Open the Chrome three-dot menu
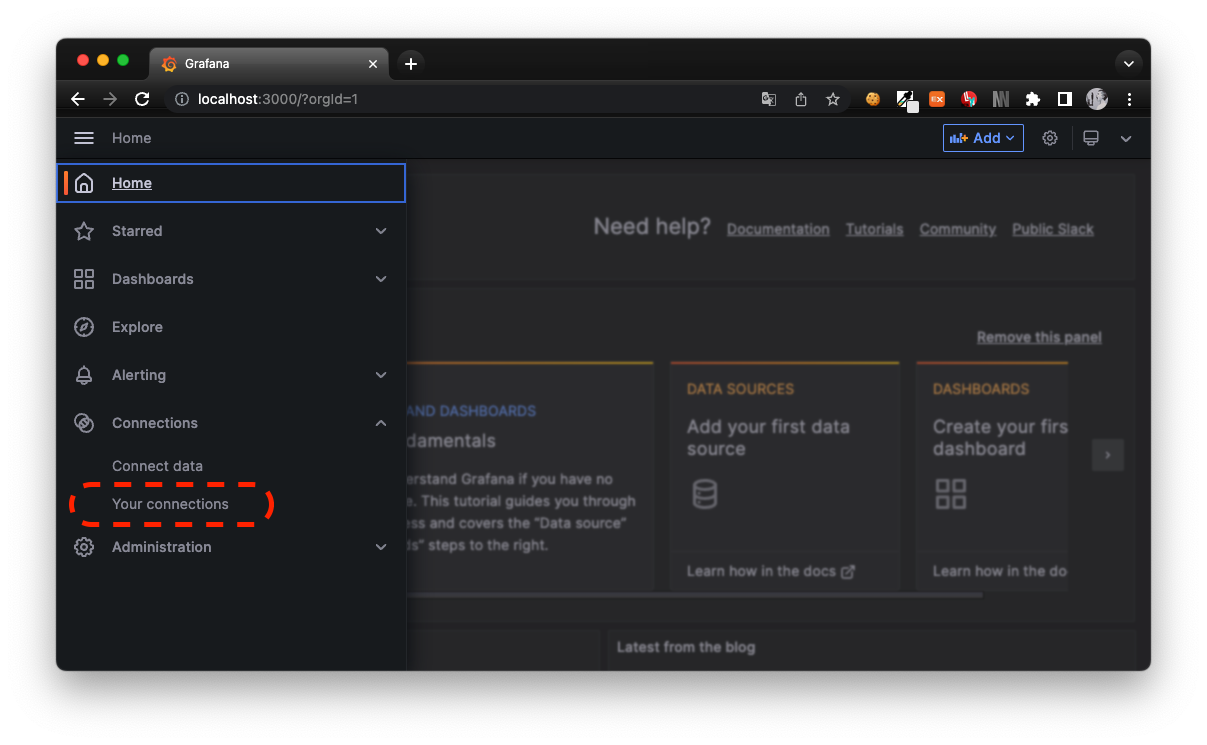Screen dimensions: 1207x745 click(x=1129, y=99)
